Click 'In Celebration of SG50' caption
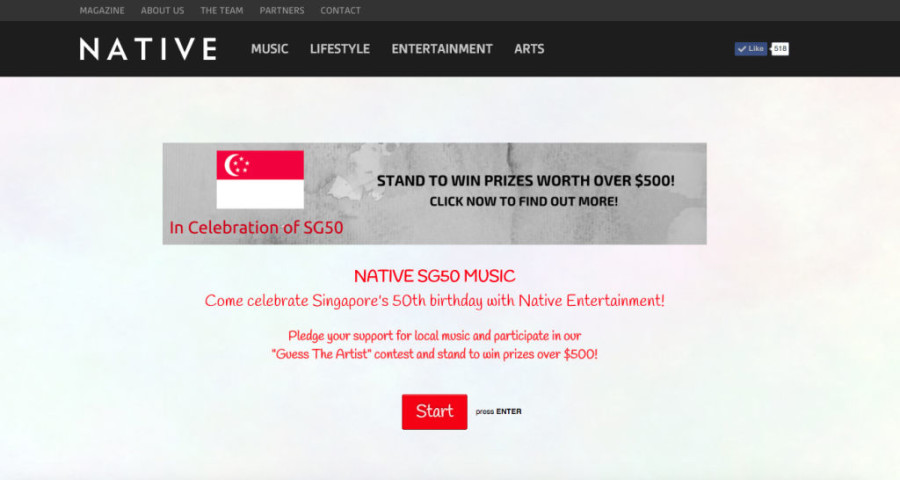900x480 pixels. tap(256, 227)
